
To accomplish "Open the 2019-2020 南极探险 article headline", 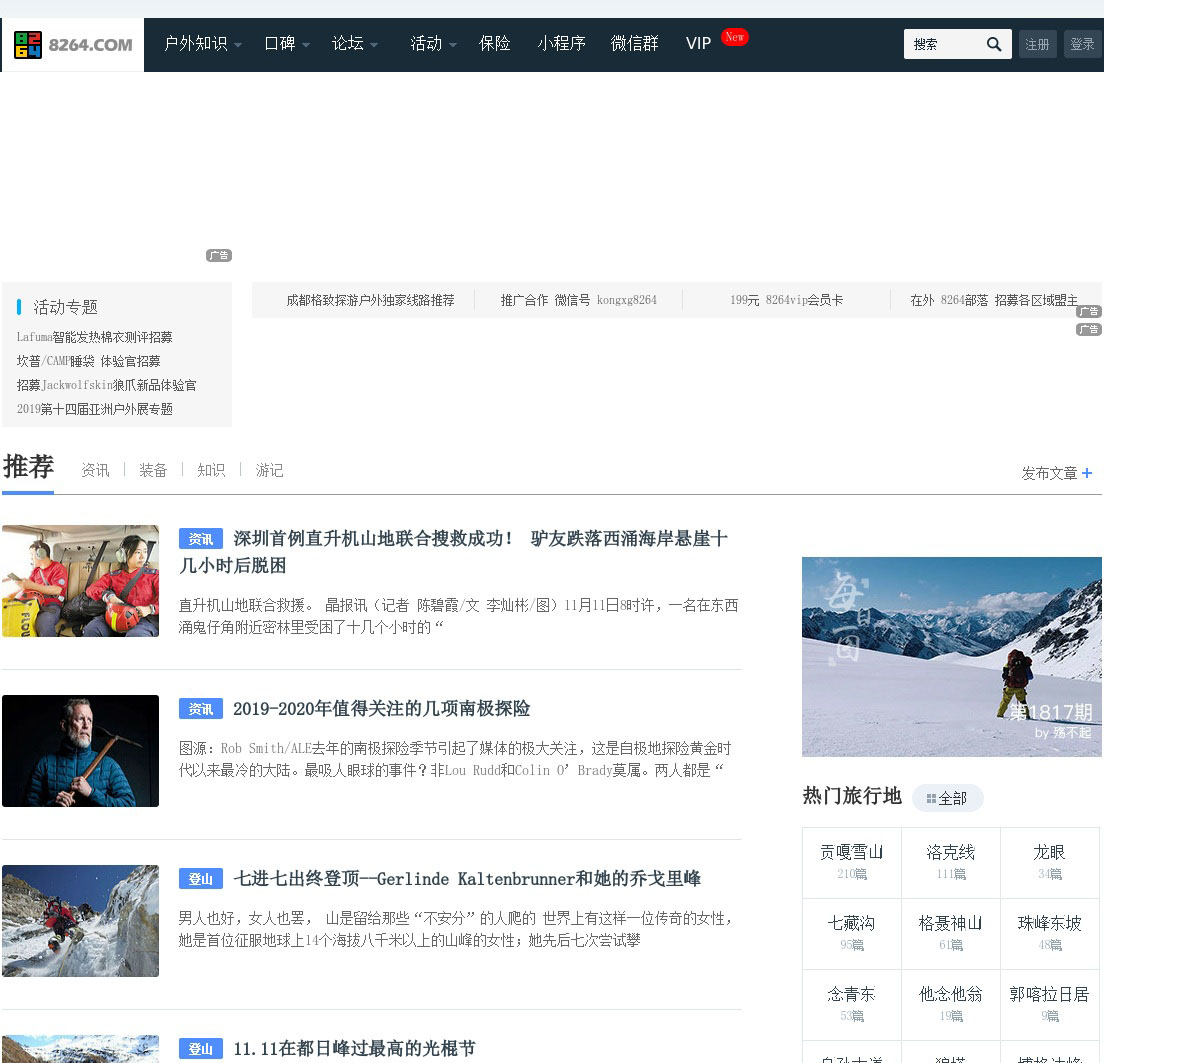I will [381, 709].
